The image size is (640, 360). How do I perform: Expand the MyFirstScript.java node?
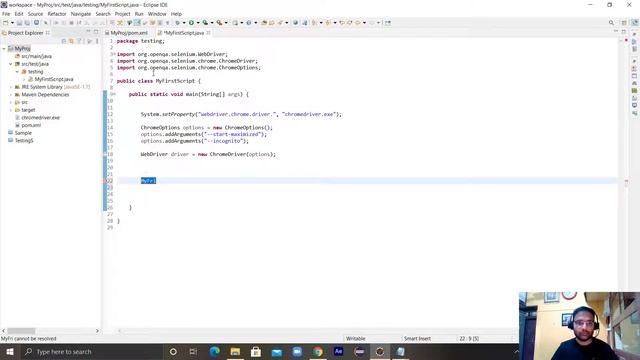(x=24, y=79)
